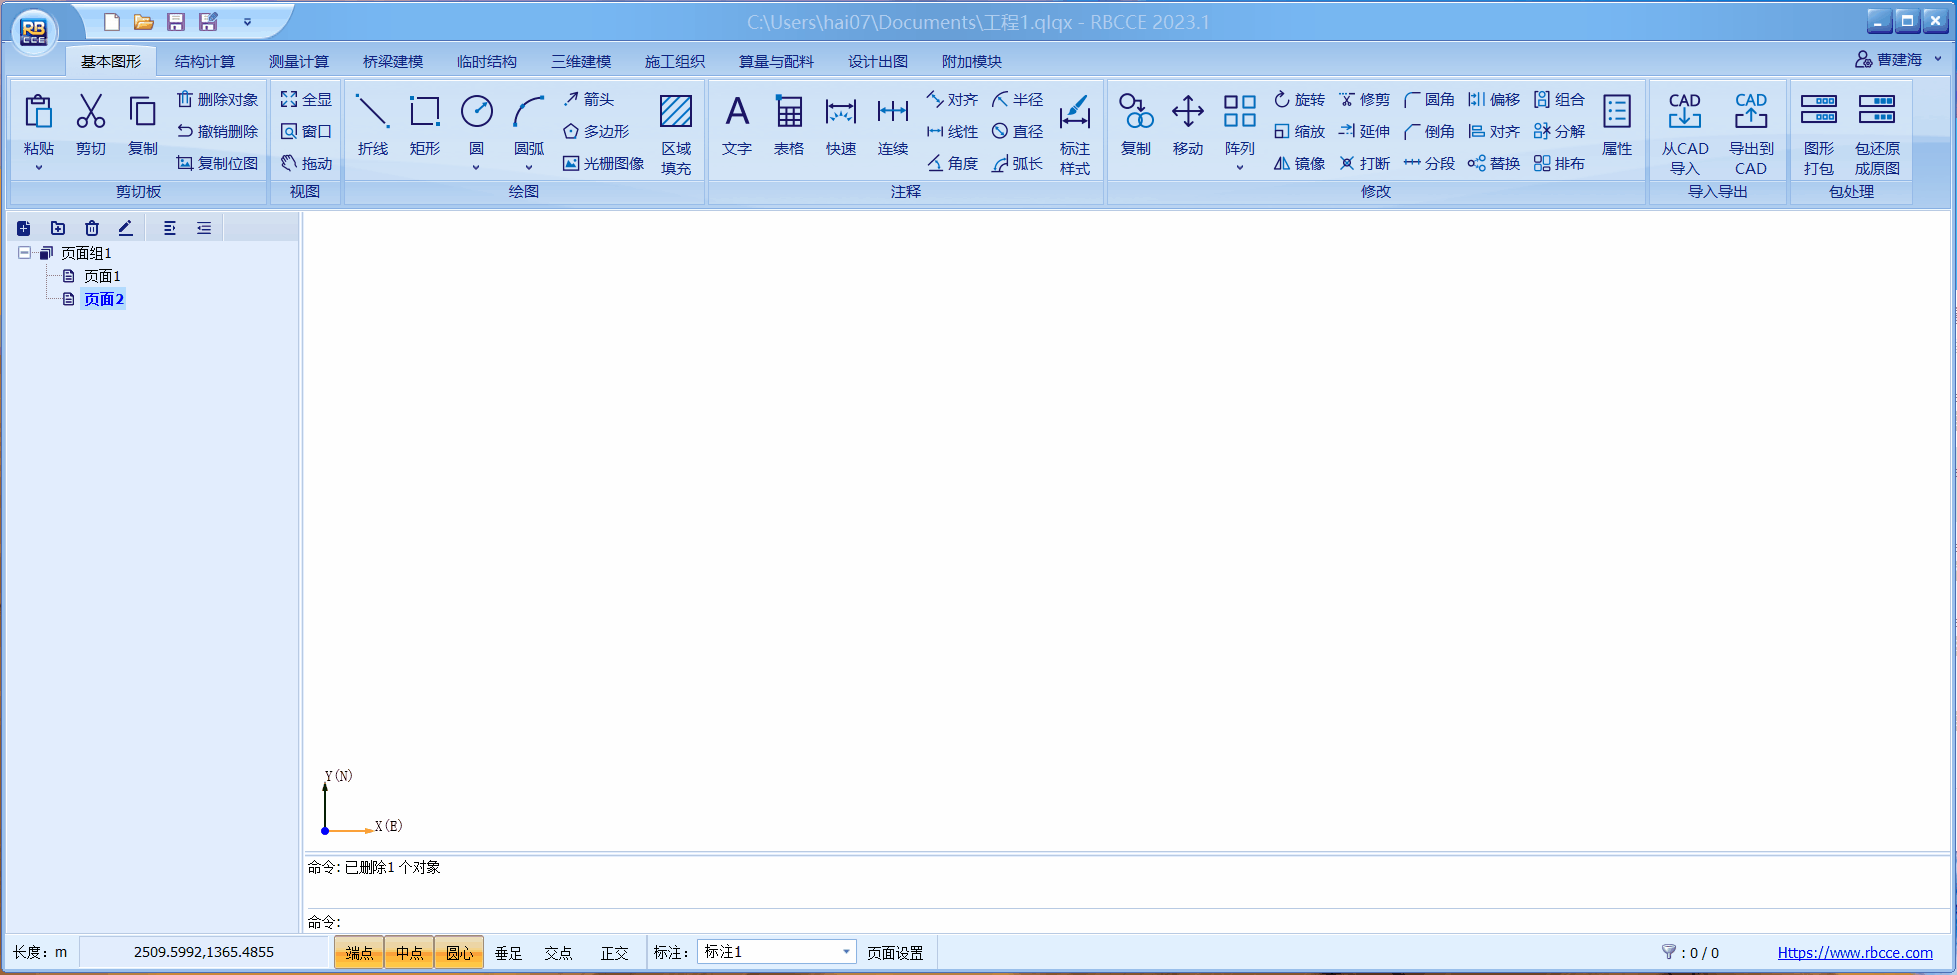The width and height of the screenshot is (1957, 975).
Task: Select the 矩形 rectangle tool
Action: 424,124
